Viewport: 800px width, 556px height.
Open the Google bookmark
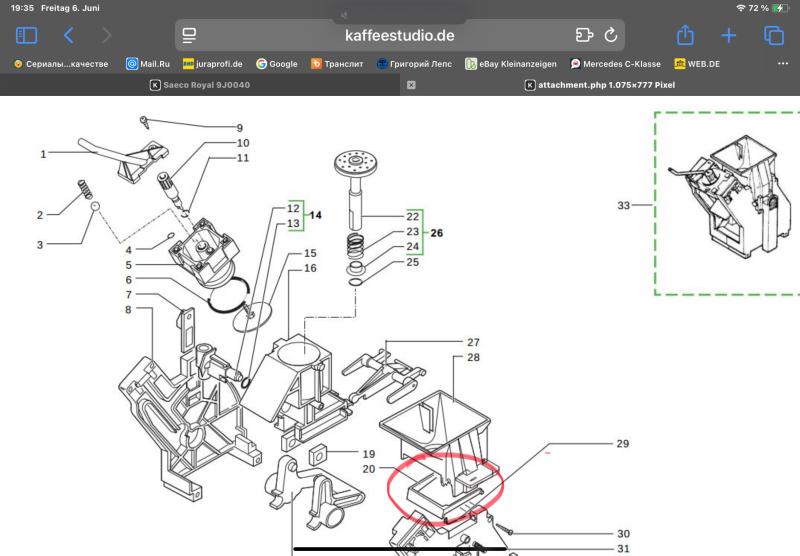(x=277, y=64)
